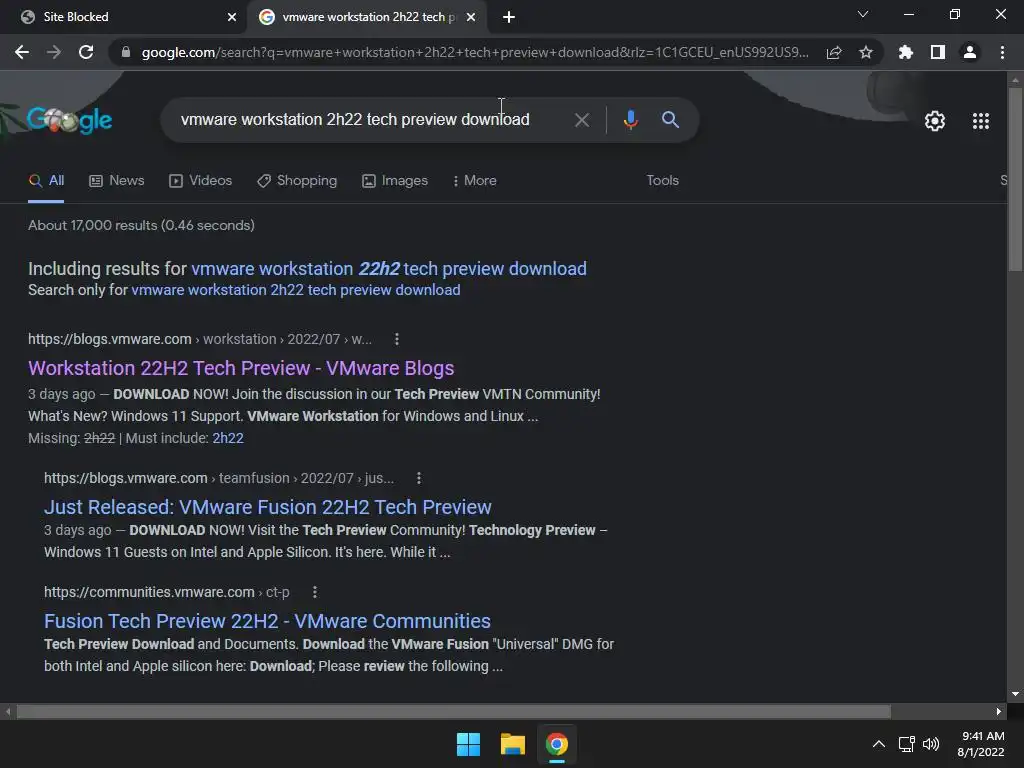Switch to the Site Blocked tab

124,17
